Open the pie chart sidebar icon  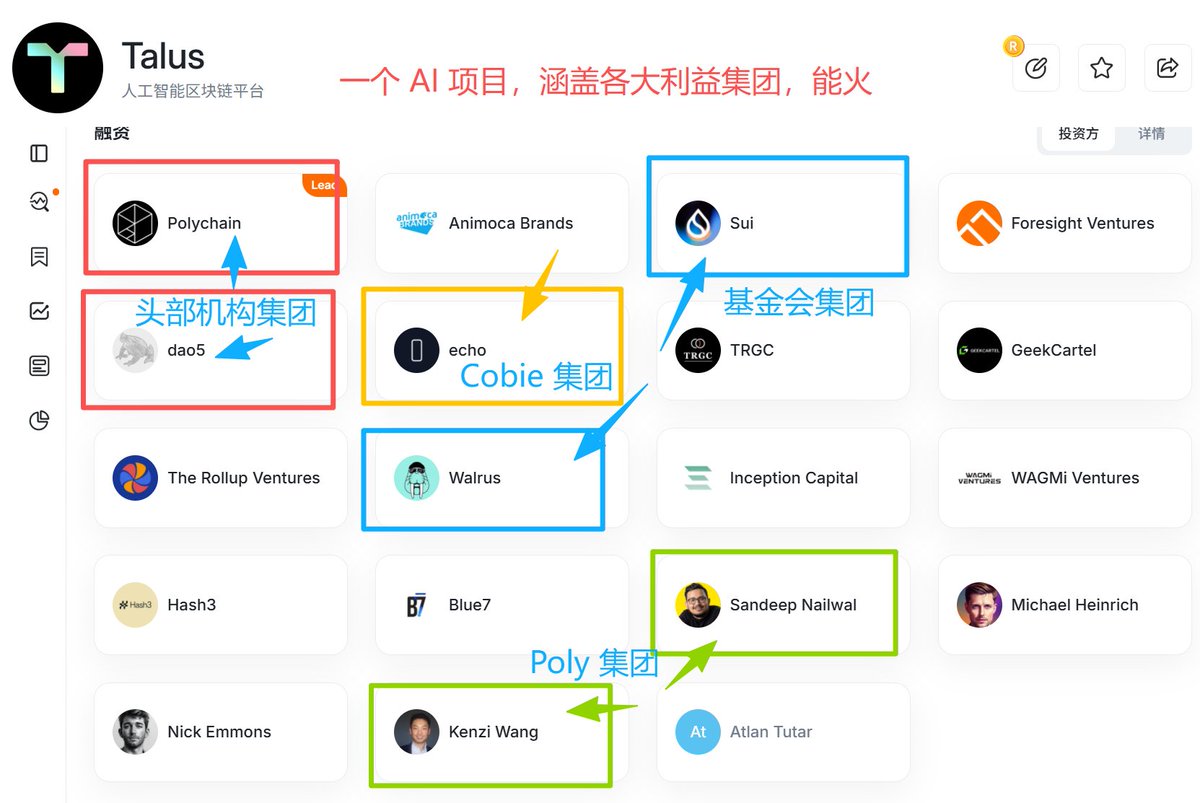tap(39, 420)
